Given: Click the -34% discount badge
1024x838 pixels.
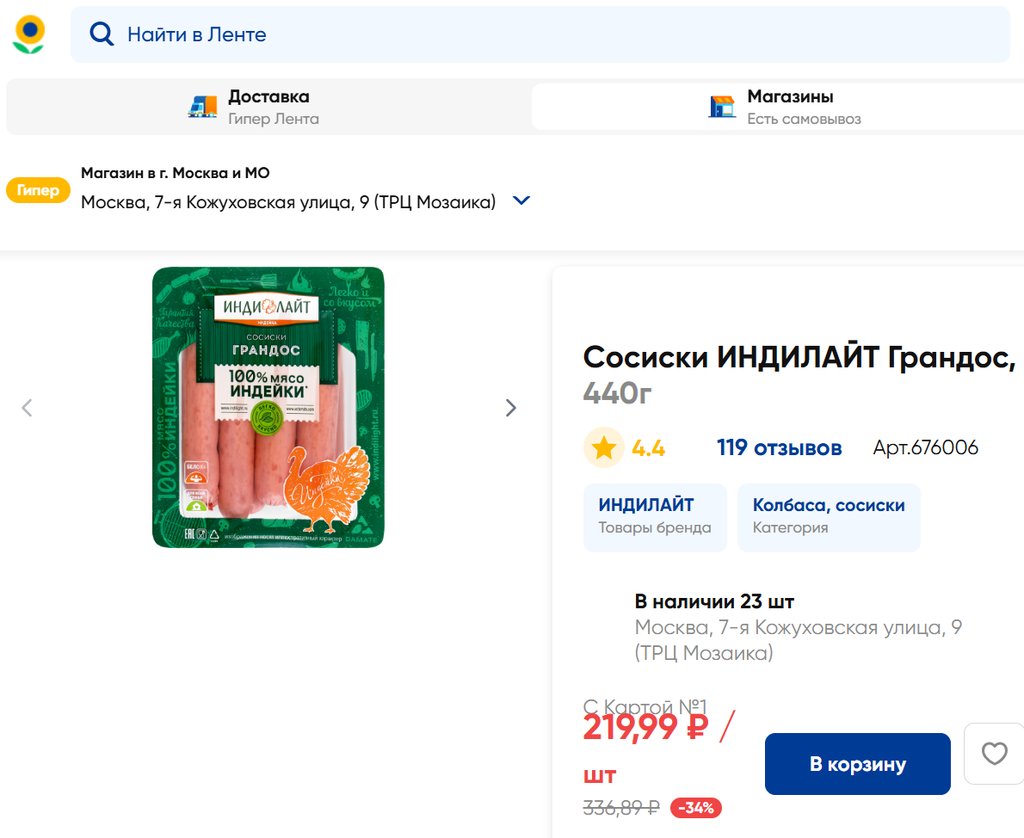Looking at the screenshot, I should click(696, 808).
